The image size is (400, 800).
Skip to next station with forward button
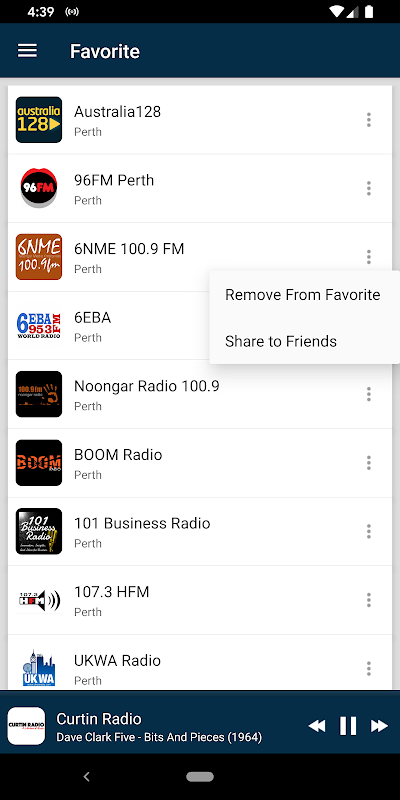click(379, 726)
